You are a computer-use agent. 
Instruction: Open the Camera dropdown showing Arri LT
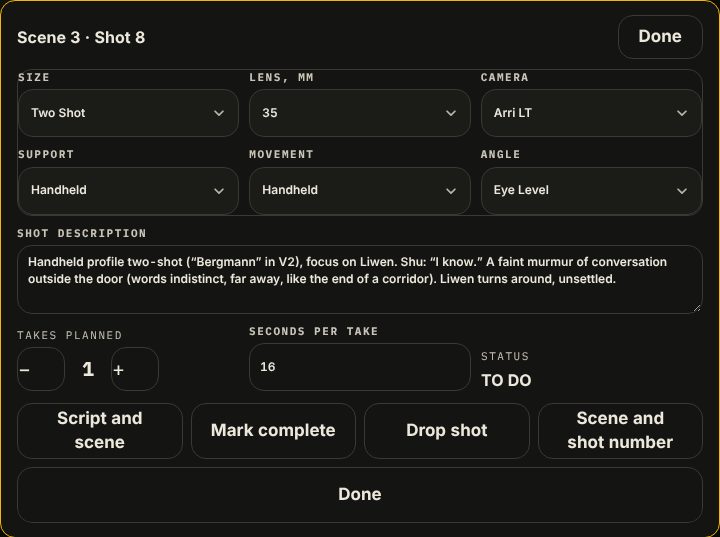tap(591, 113)
